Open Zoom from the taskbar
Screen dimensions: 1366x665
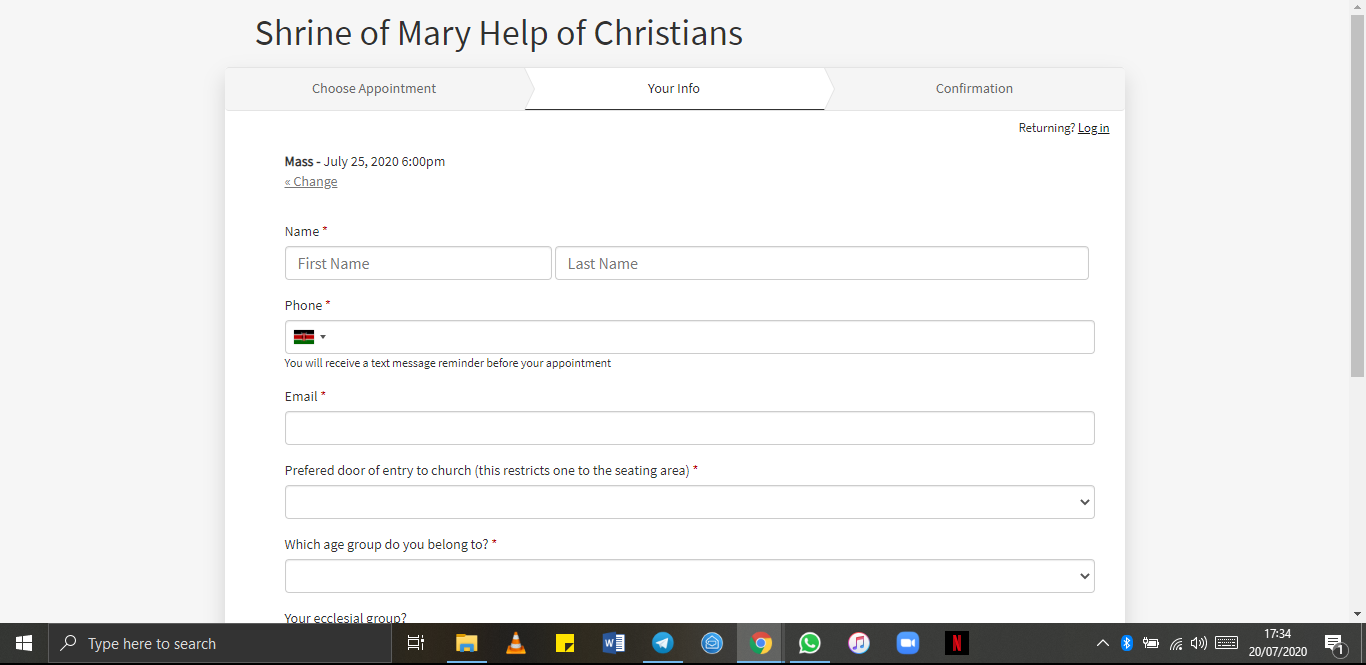[x=908, y=644]
